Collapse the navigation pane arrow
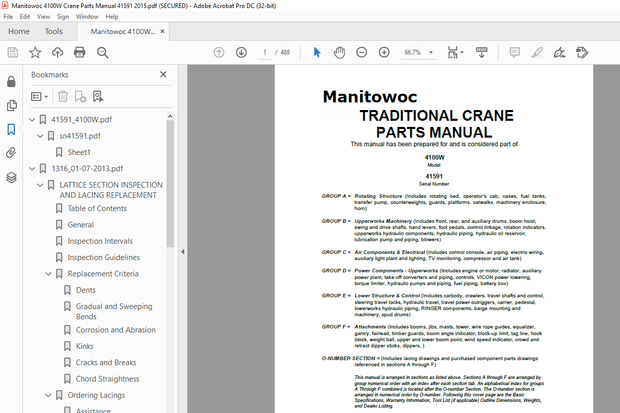 click(183, 252)
